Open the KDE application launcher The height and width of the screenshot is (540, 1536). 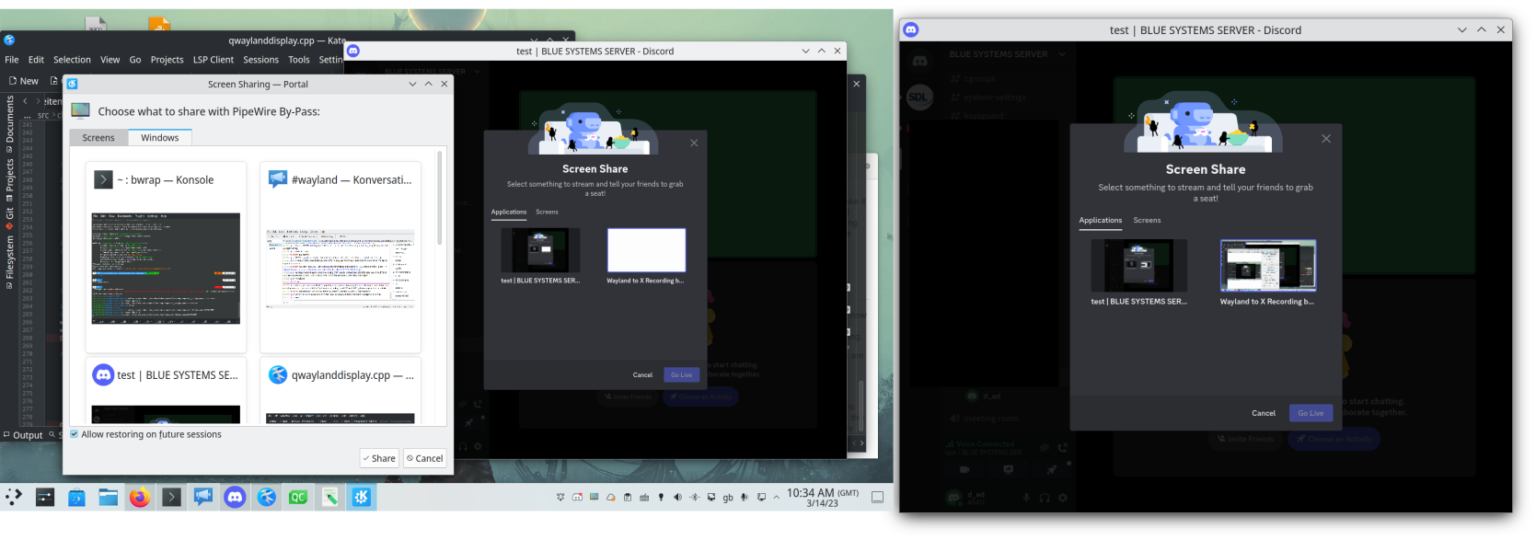[14, 497]
